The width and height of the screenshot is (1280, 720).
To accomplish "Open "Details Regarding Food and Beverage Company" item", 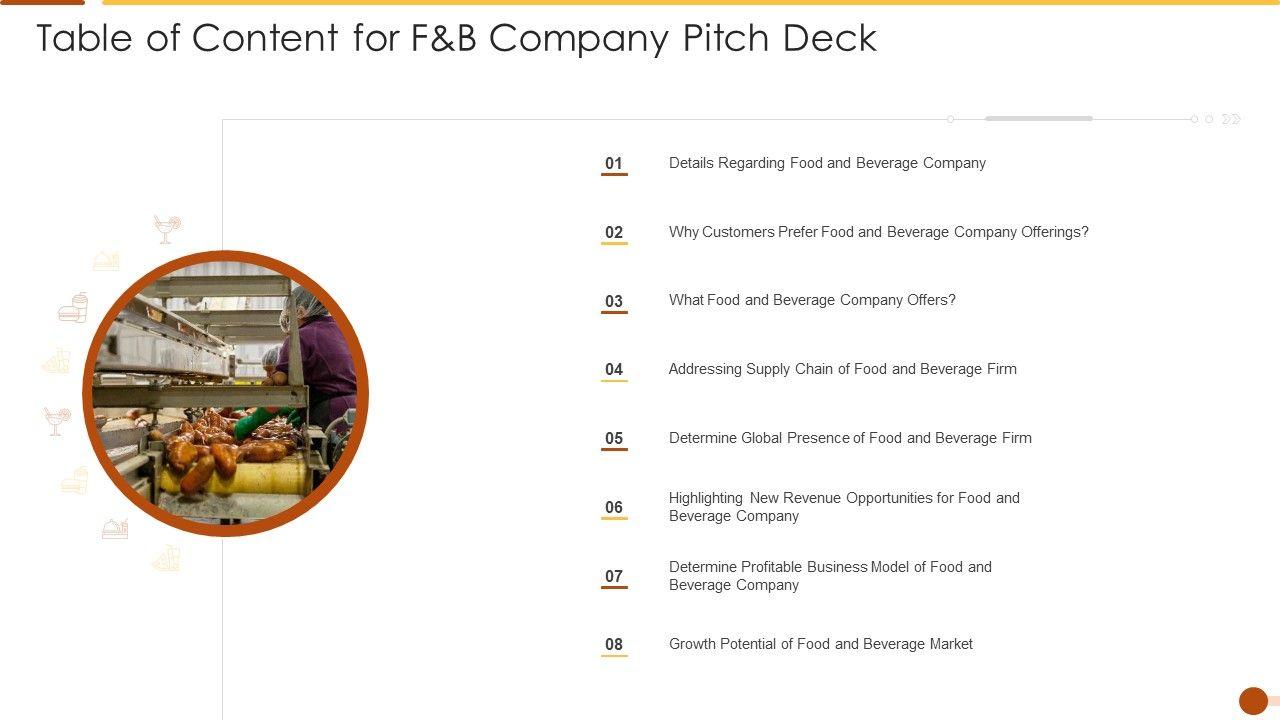I will (827, 163).
